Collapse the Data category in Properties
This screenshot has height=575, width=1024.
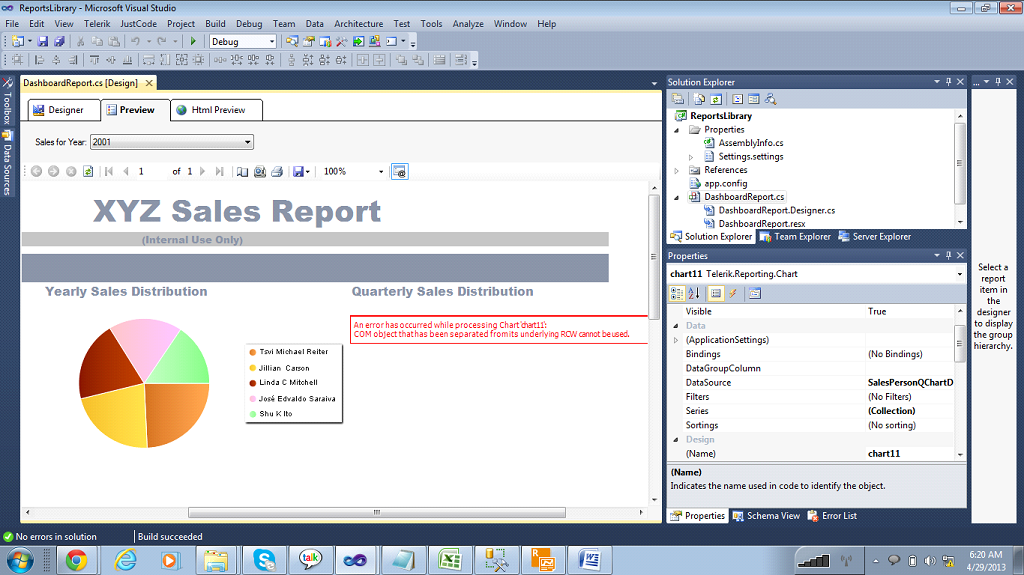pos(676,325)
